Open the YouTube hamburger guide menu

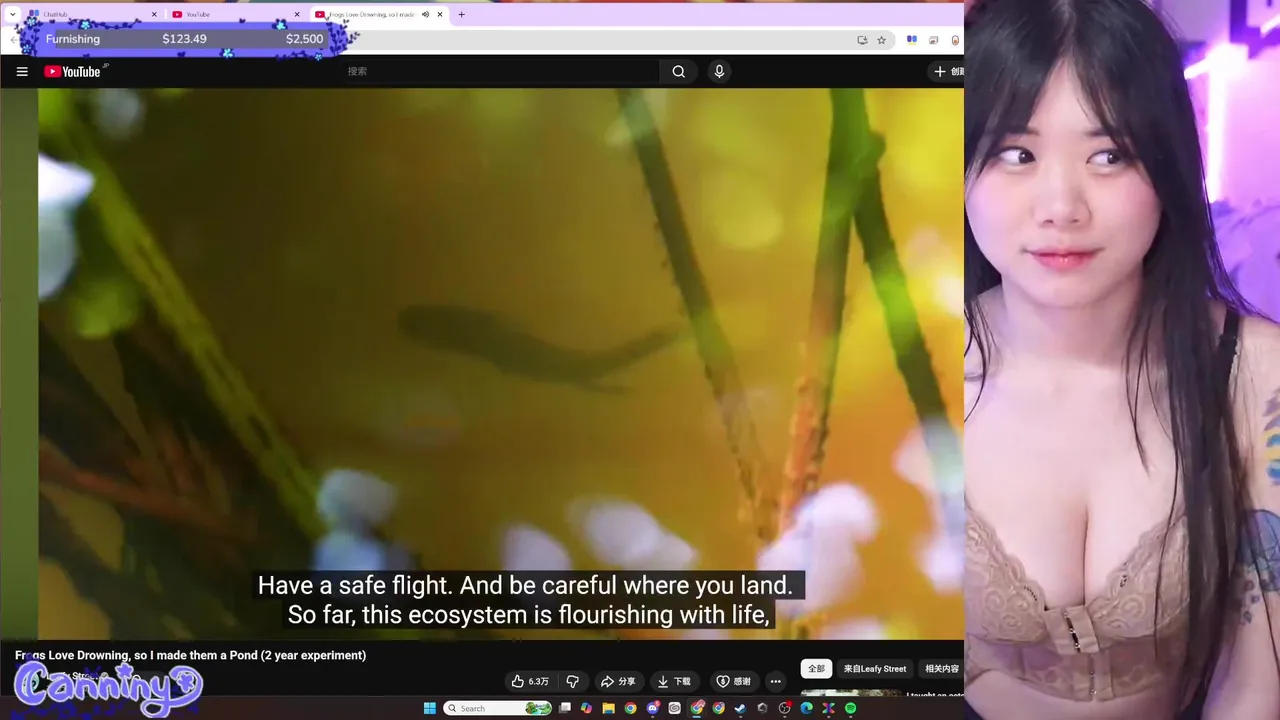[x=22, y=71]
